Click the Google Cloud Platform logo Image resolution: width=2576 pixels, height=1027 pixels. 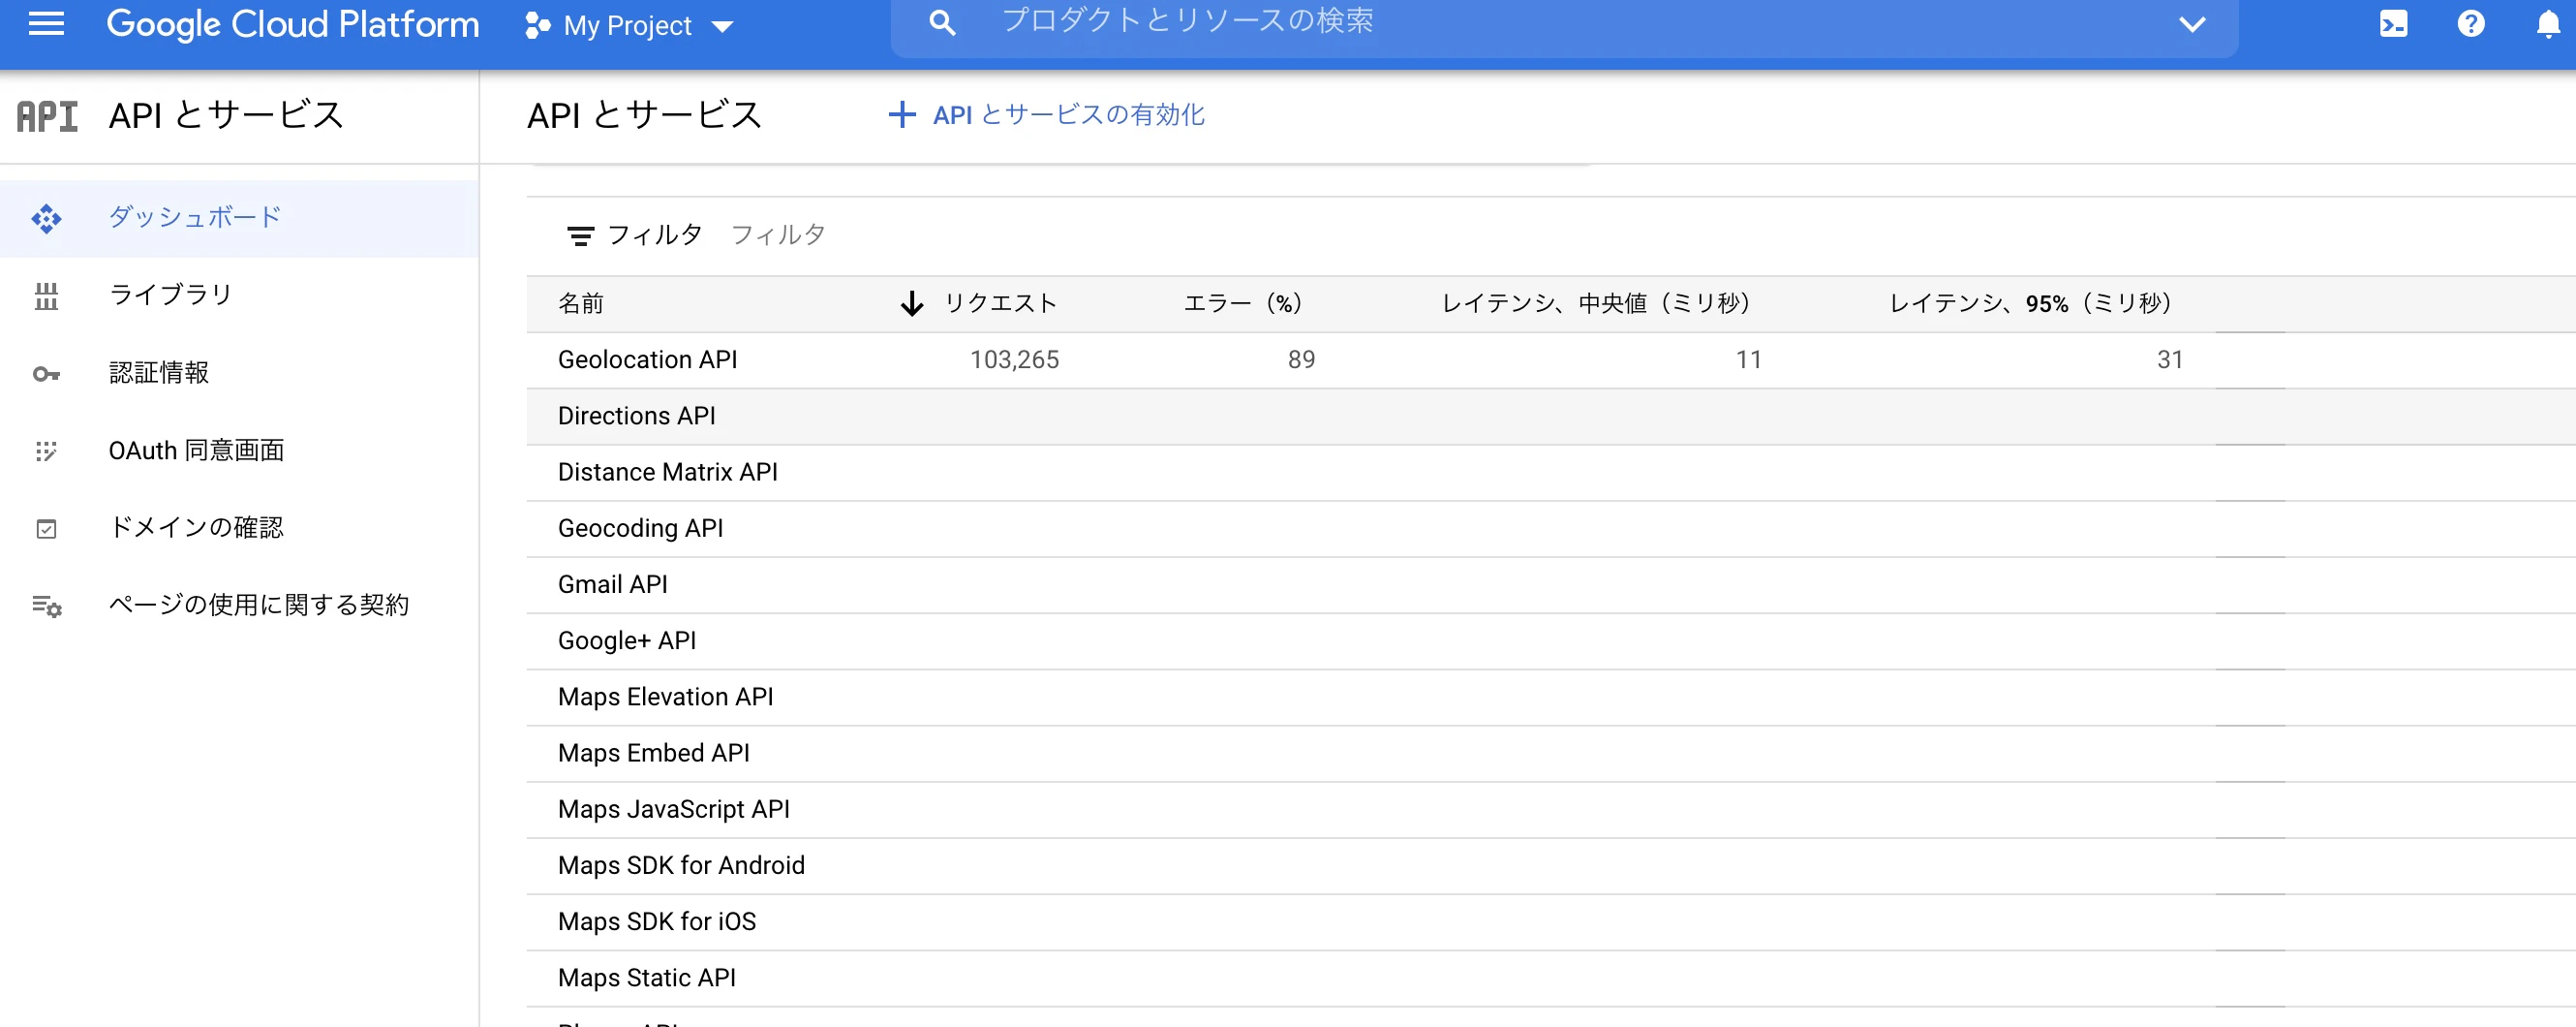click(x=293, y=24)
